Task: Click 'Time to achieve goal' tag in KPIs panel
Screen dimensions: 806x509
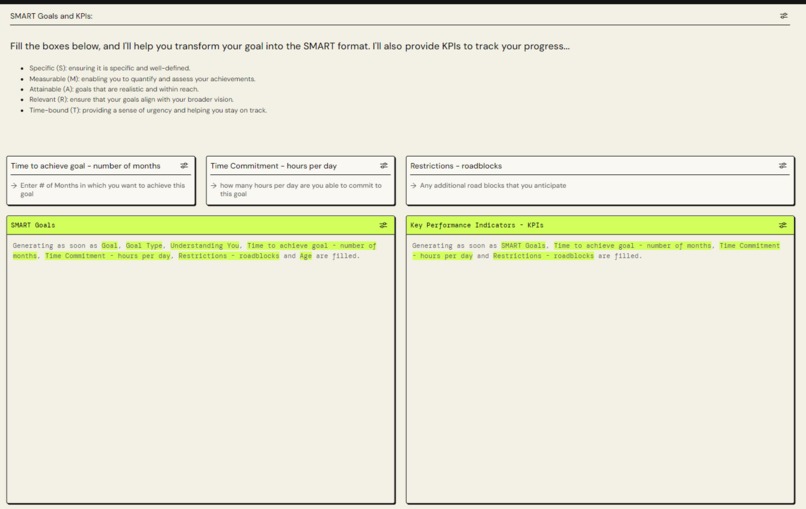Action: 633,246
